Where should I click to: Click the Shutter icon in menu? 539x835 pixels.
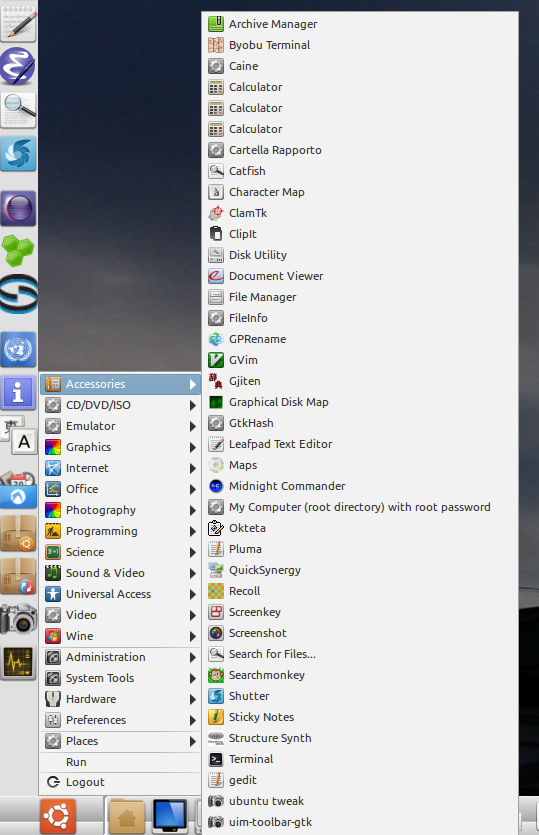click(x=216, y=696)
